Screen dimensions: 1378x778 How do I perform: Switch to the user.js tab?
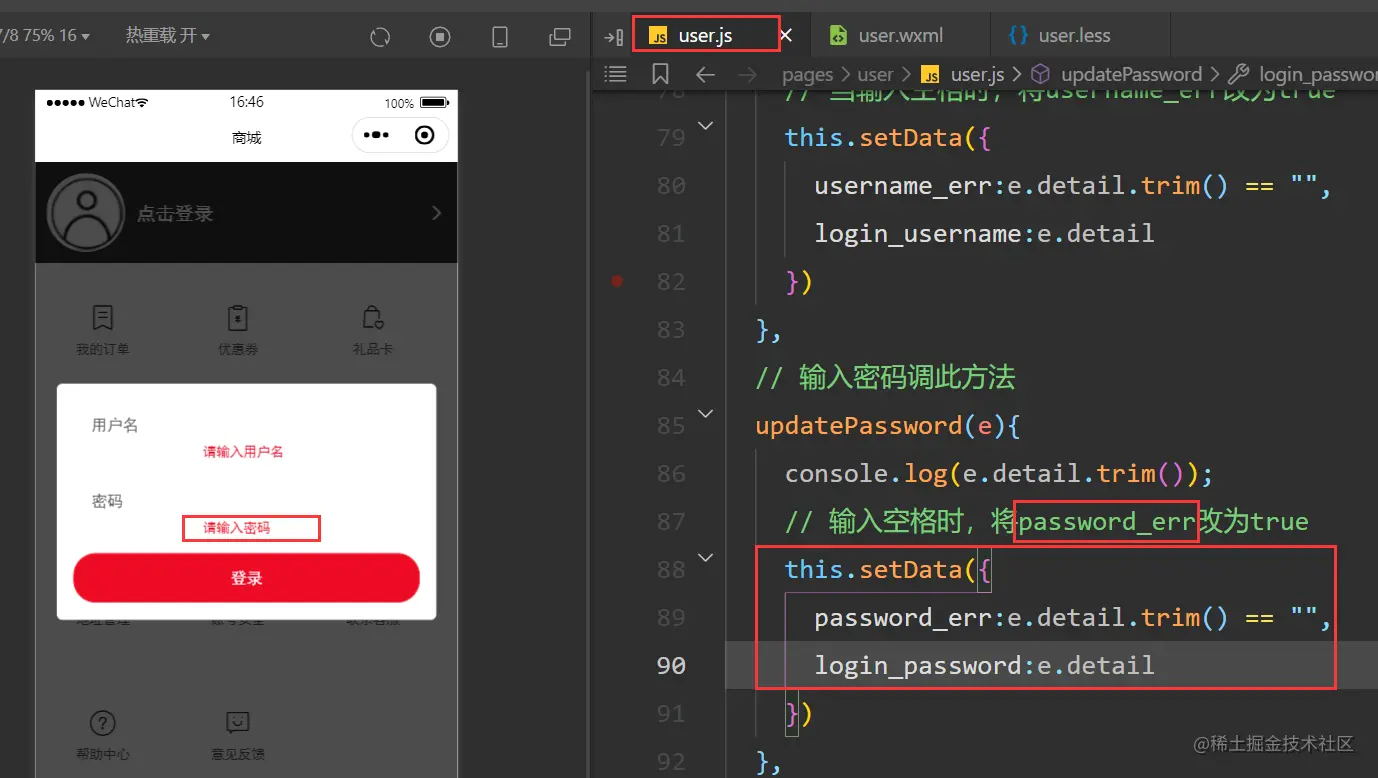[705, 36]
